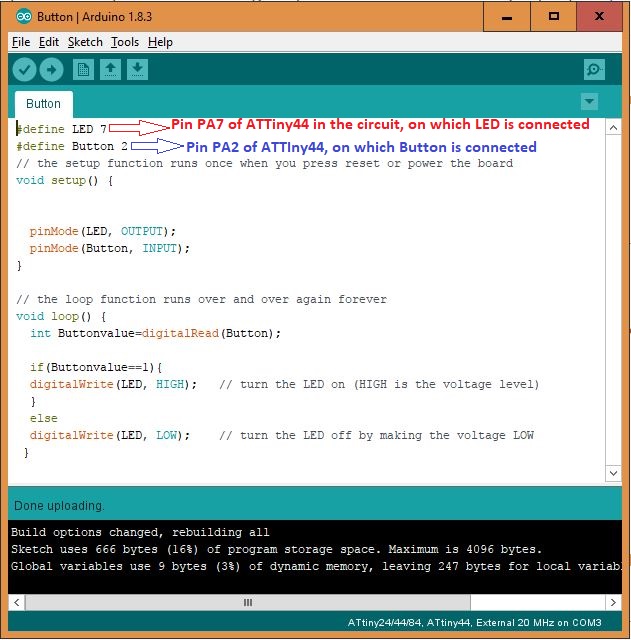Close the Arduino window
631x640 pixels.
[599, 17]
